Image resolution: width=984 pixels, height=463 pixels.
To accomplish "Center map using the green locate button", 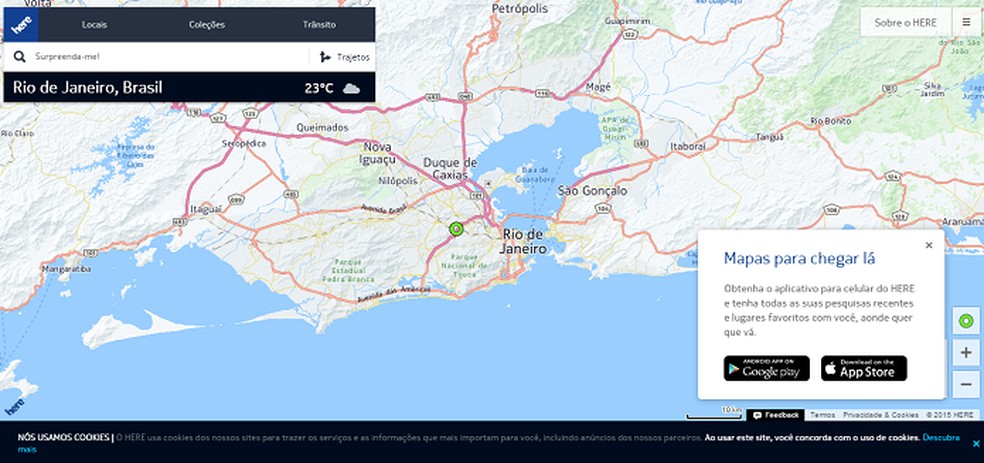I will pyautogui.click(x=966, y=321).
